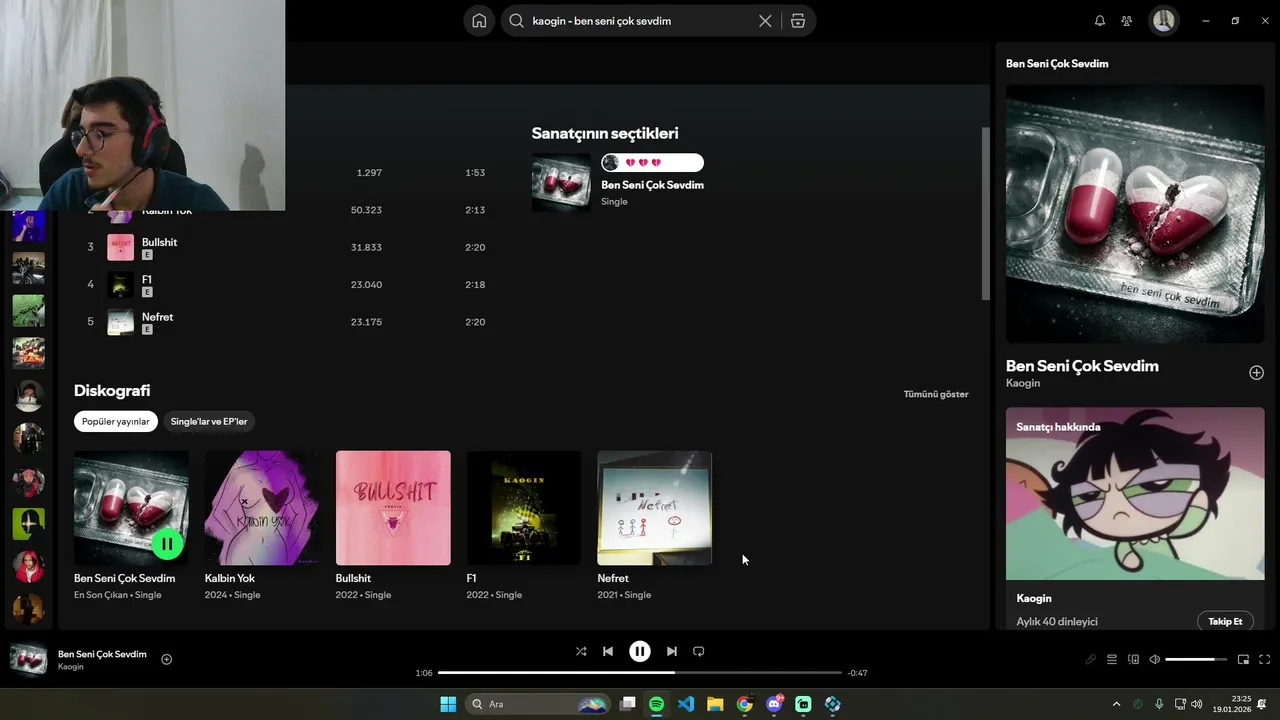Open the Bullshit album cover in Diskografi
Image resolution: width=1280 pixels, height=720 pixels.
click(x=393, y=508)
